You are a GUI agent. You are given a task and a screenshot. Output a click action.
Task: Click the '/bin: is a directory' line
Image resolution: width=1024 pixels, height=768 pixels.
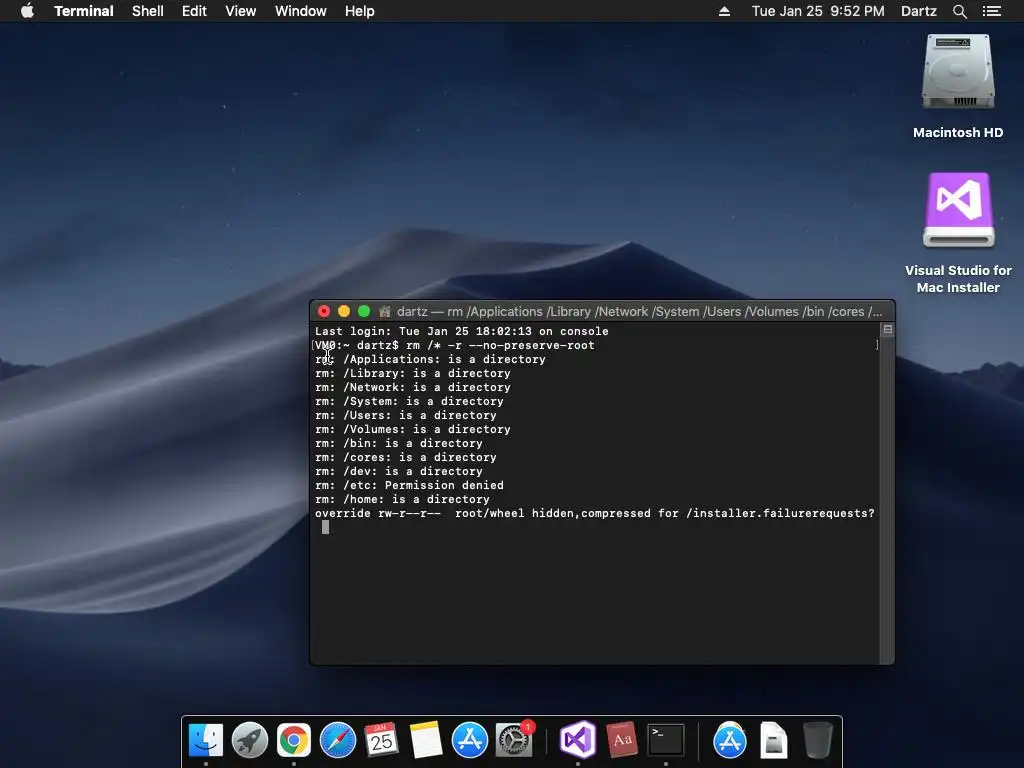[399, 443]
